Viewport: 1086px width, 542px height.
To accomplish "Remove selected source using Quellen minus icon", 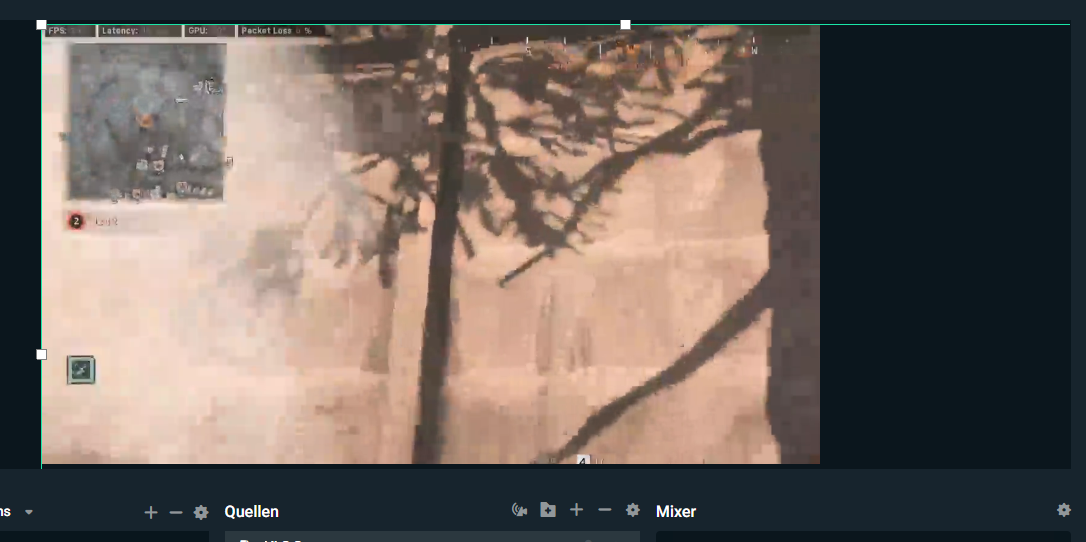I will 604,510.
